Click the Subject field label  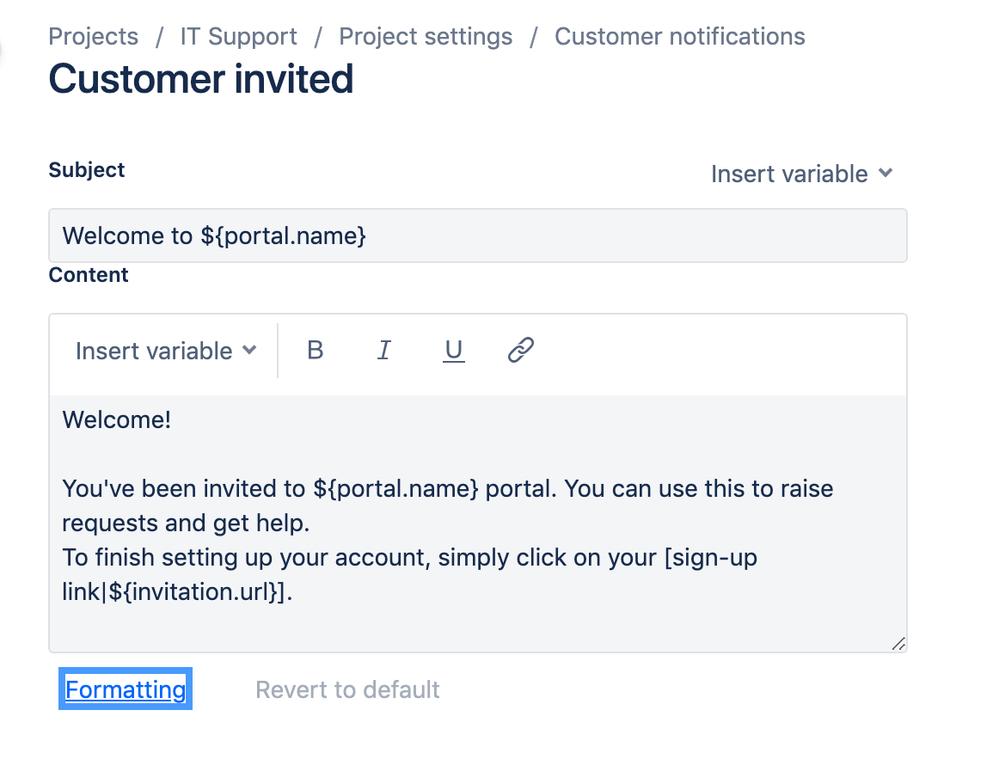(x=87, y=170)
